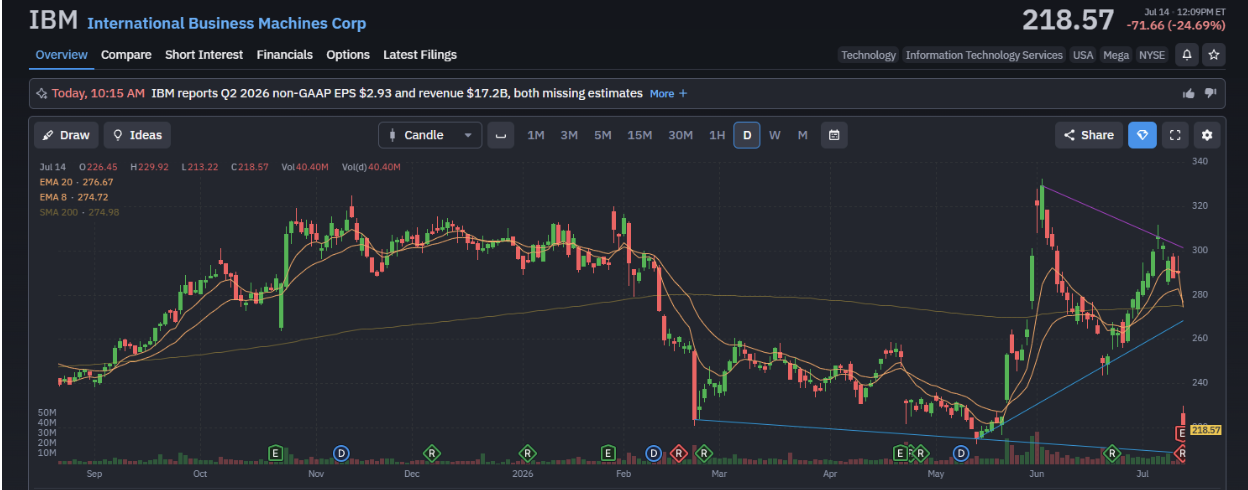
Task: Click the February dividend D marker
Action: [654, 453]
